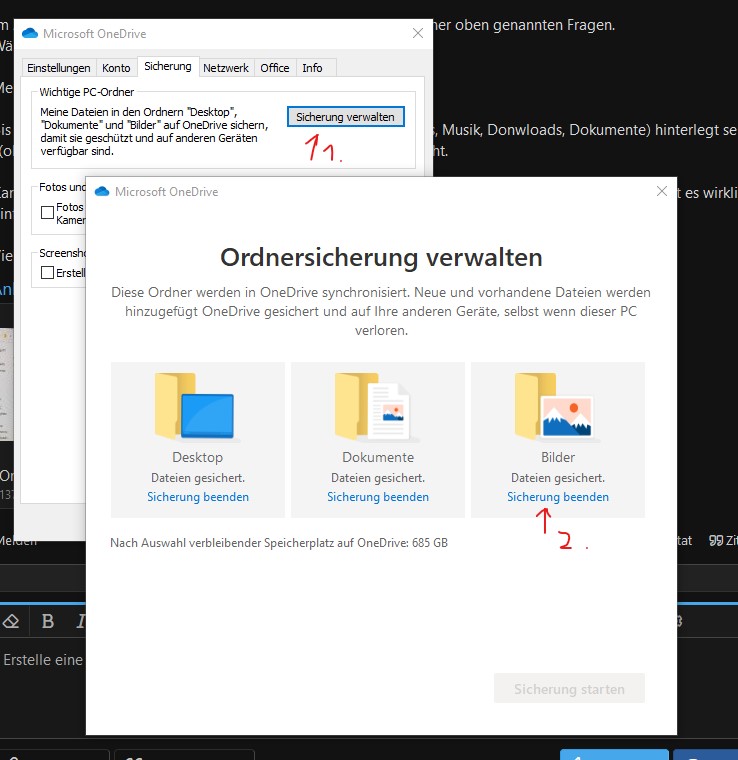This screenshot has height=760, width=738.
Task: Click 'Dateien gesichert.' under Desktop
Action: point(198,478)
